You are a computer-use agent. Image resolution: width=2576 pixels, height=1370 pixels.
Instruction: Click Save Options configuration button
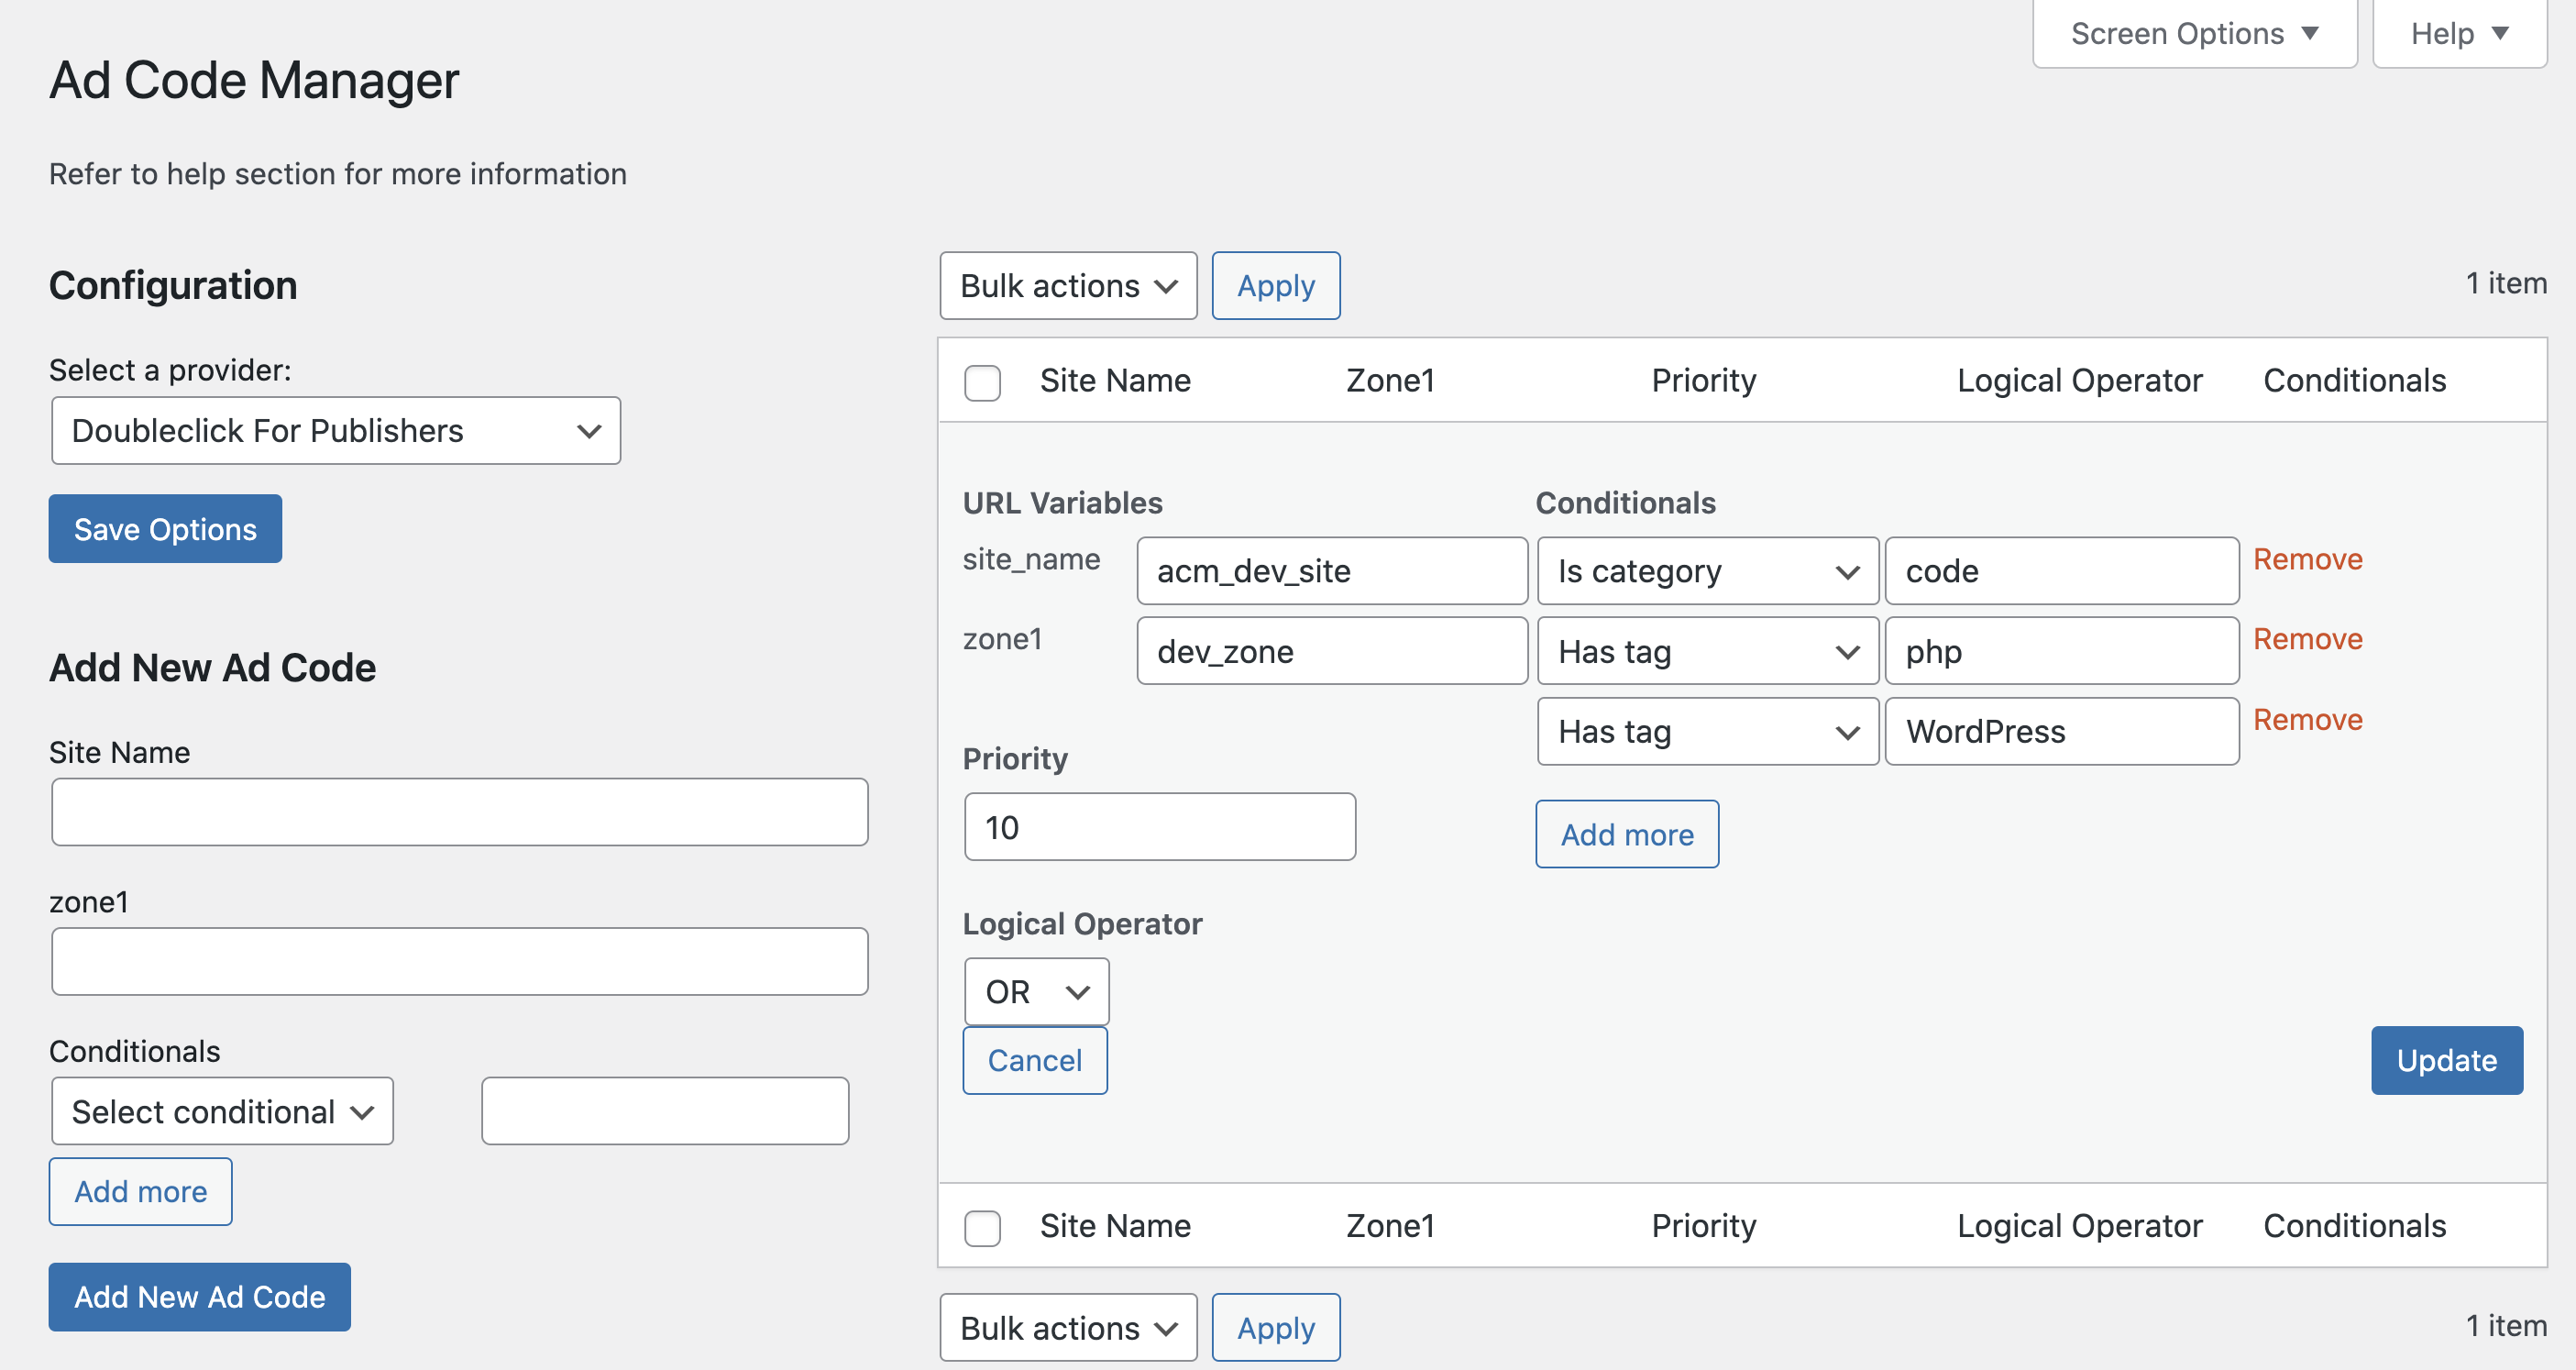pyautogui.click(x=165, y=526)
